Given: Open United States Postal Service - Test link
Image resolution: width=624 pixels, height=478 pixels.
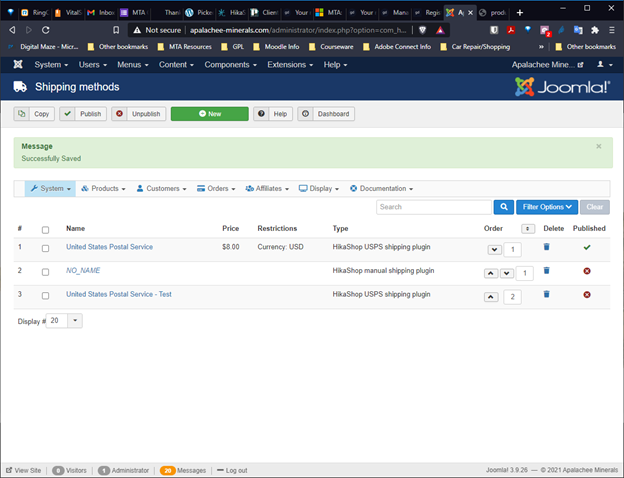Looking at the screenshot, I should pos(119,294).
